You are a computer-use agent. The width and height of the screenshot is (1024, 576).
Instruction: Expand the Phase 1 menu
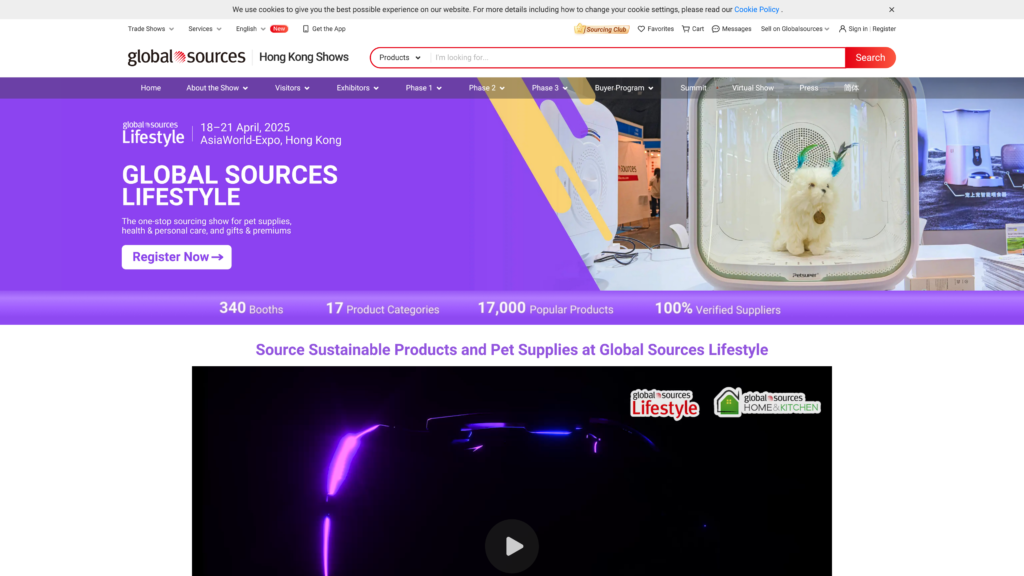[x=423, y=88]
